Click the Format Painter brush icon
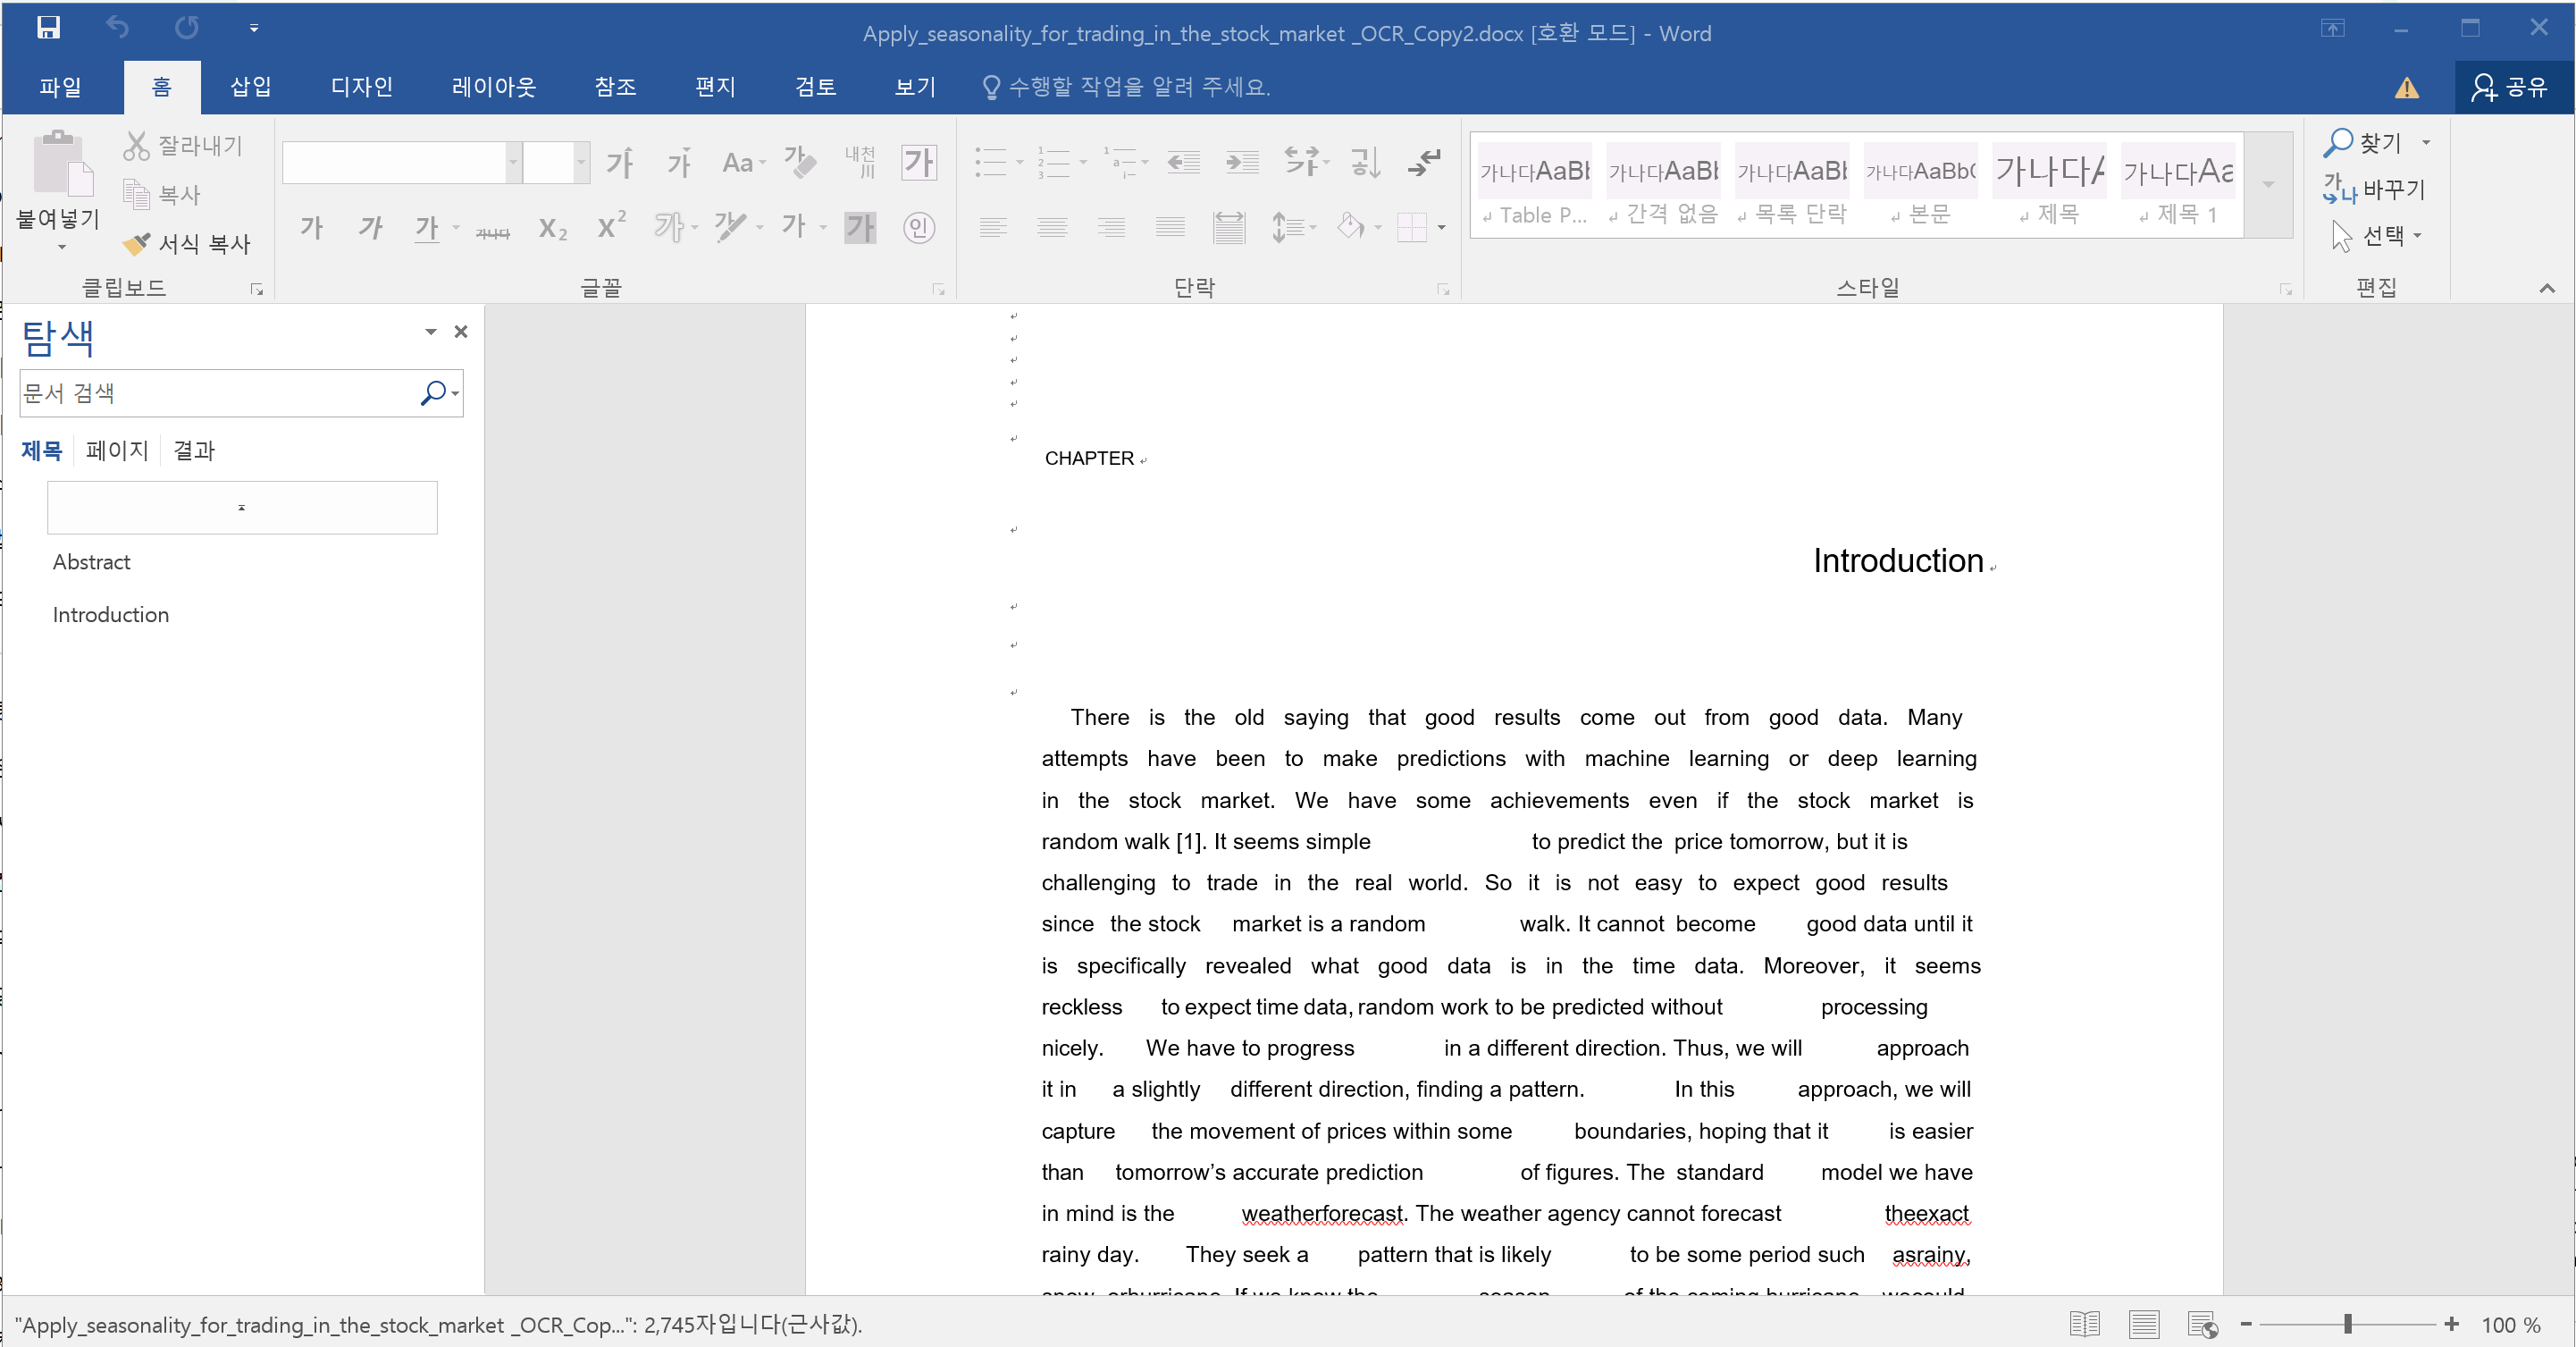The image size is (2576, 1347). [x=136, y=243]
